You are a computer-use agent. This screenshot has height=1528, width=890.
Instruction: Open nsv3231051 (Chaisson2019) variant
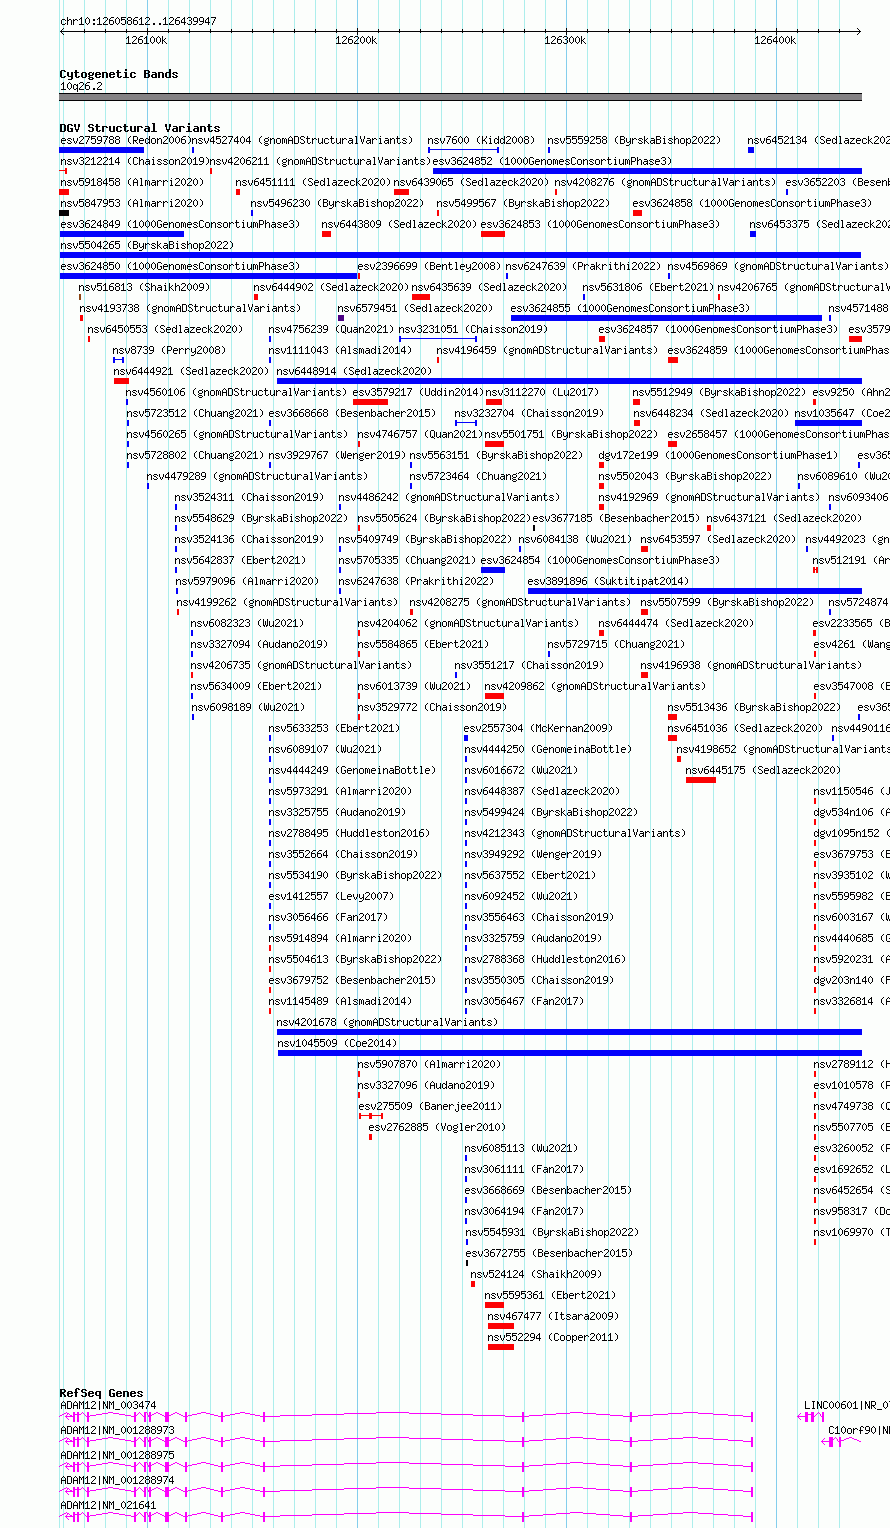(473, 329)
